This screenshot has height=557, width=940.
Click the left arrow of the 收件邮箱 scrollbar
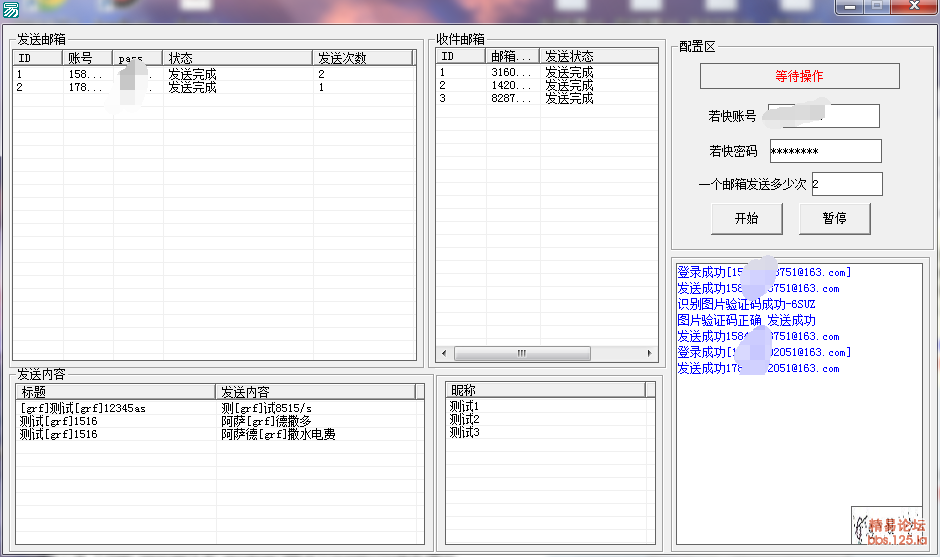[x=444, y=354]
